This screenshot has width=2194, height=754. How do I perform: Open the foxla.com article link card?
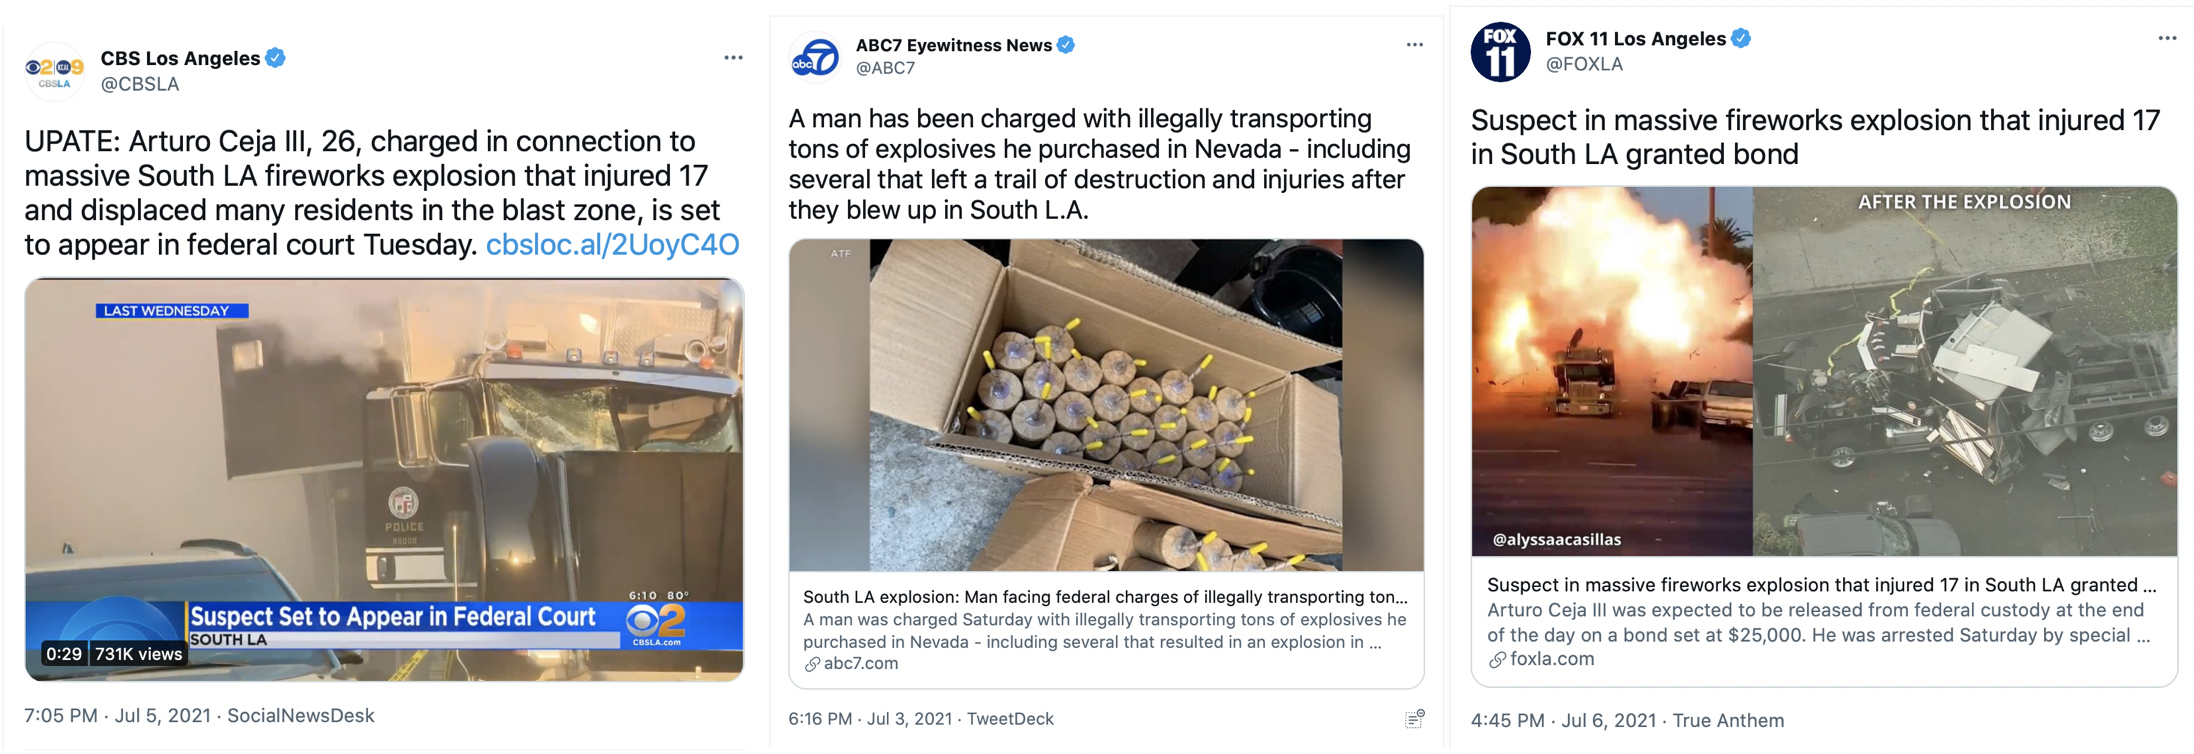pyautogui.click(x=1823, y=621)
